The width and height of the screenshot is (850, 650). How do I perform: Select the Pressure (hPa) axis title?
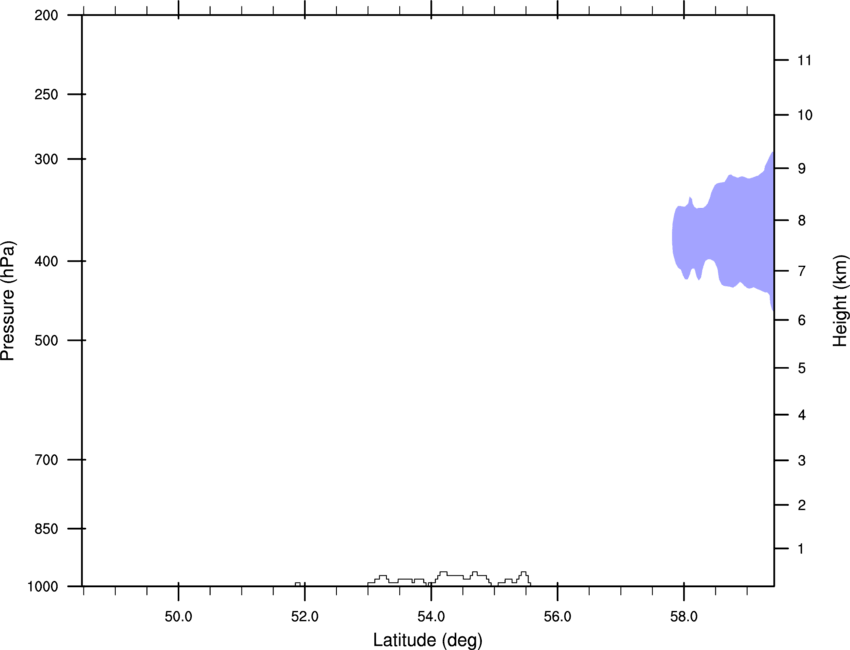pyautogui.click(x=8, y=301)
